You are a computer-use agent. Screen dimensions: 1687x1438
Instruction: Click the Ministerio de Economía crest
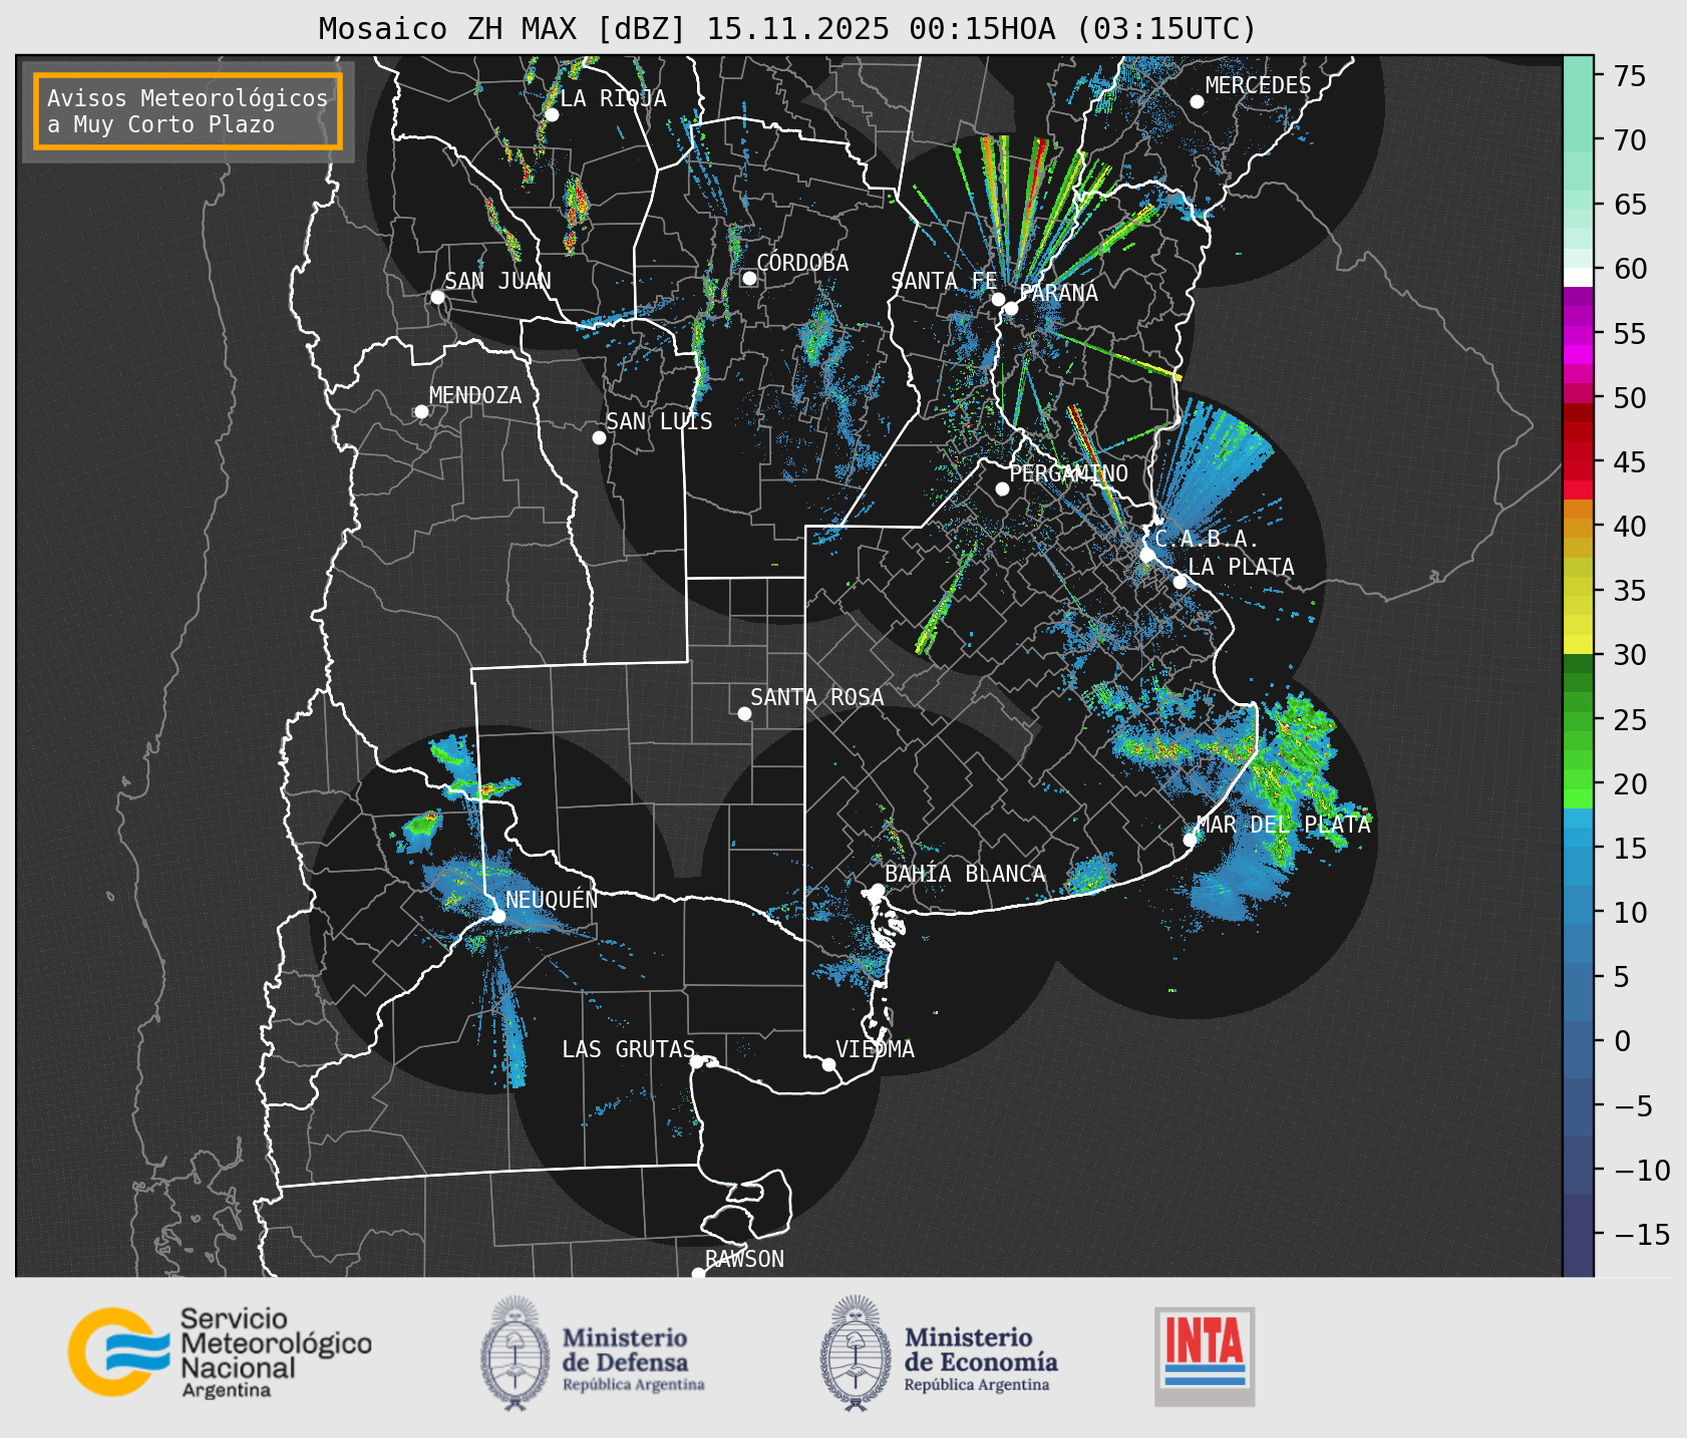click(855, 1353)
